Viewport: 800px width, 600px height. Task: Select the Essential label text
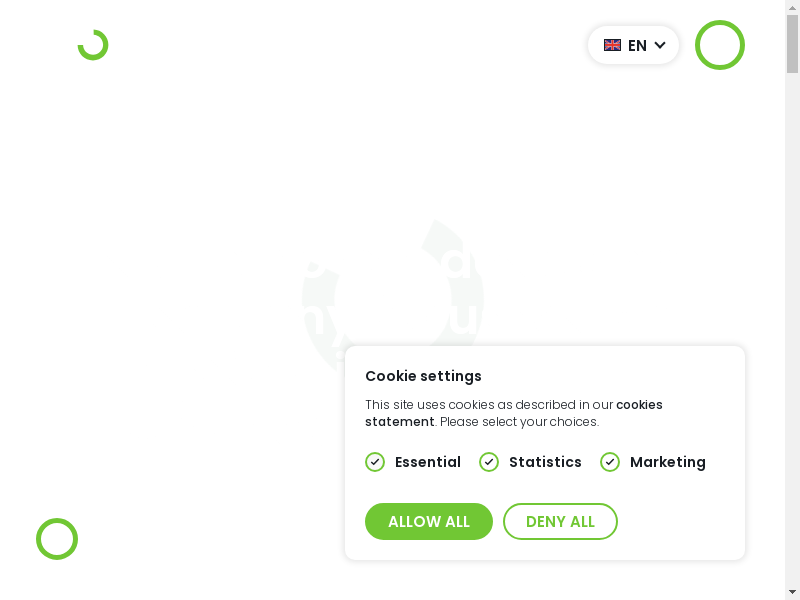[x=428, y=462]
